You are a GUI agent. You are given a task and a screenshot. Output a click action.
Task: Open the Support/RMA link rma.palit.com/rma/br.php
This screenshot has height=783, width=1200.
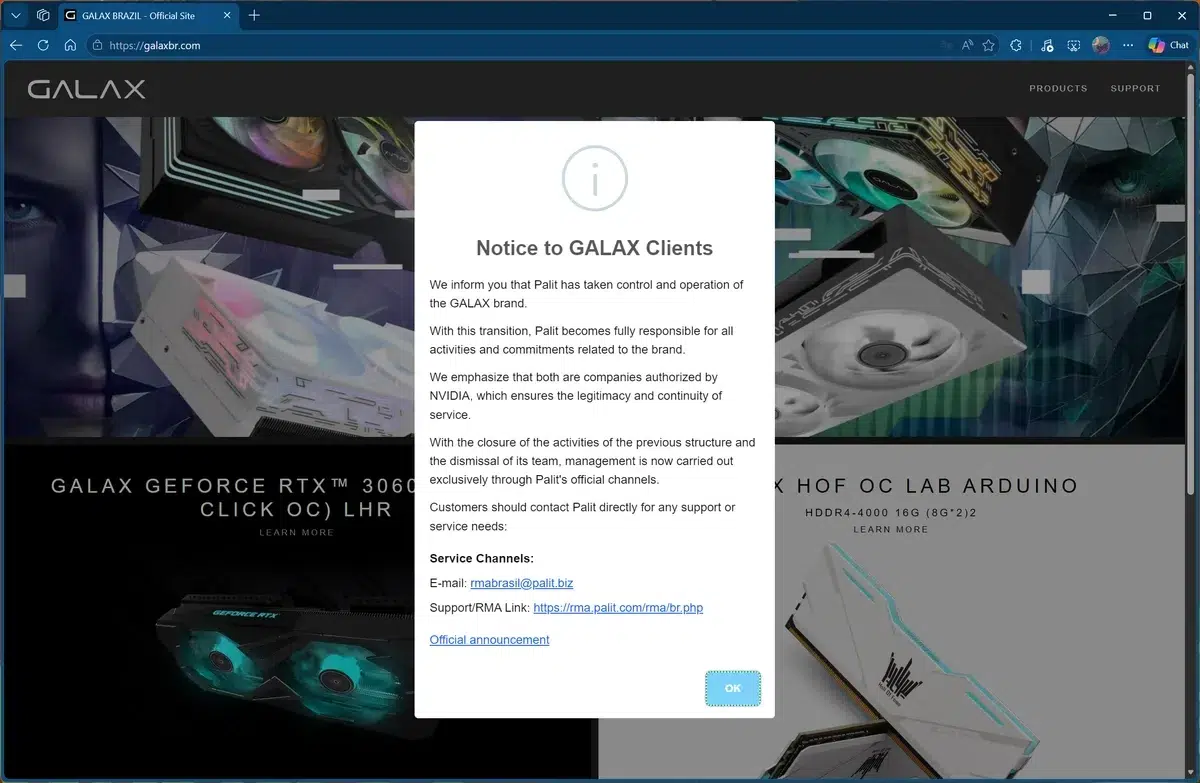[x=618, y=607]
